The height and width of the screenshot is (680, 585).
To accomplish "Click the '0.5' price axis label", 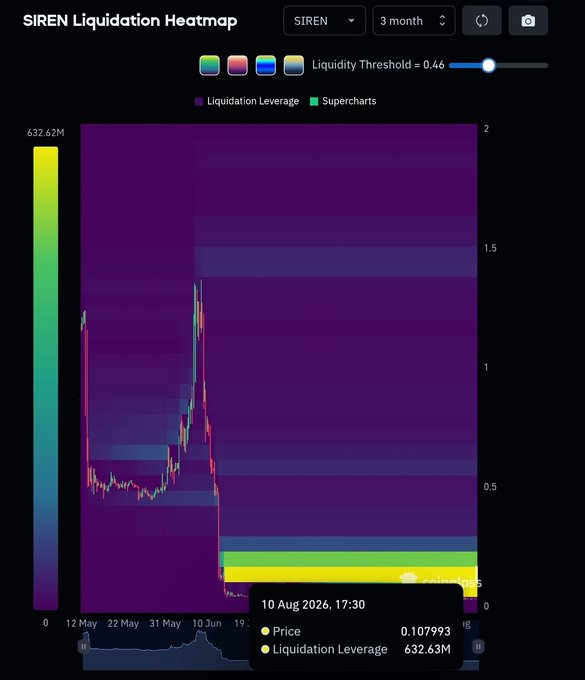I will pyautogui.click(x=490, y=487).
